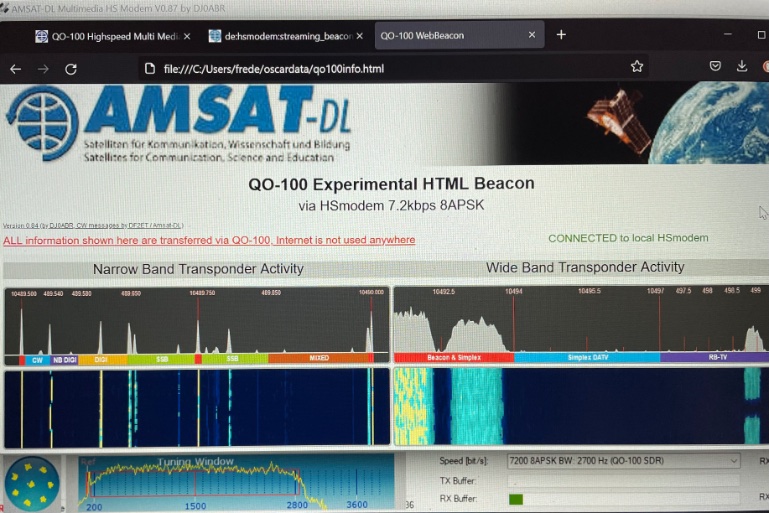Click the narrow band waterfall display

[197, 408]
